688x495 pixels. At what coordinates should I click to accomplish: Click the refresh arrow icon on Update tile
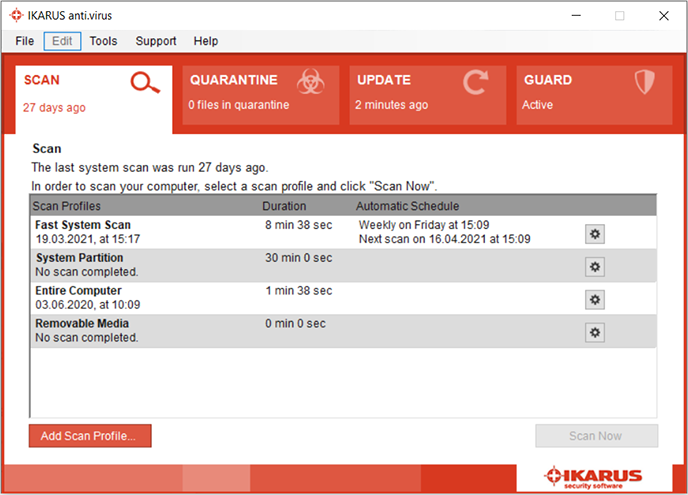pyautogui.click(x=476, y=83)
